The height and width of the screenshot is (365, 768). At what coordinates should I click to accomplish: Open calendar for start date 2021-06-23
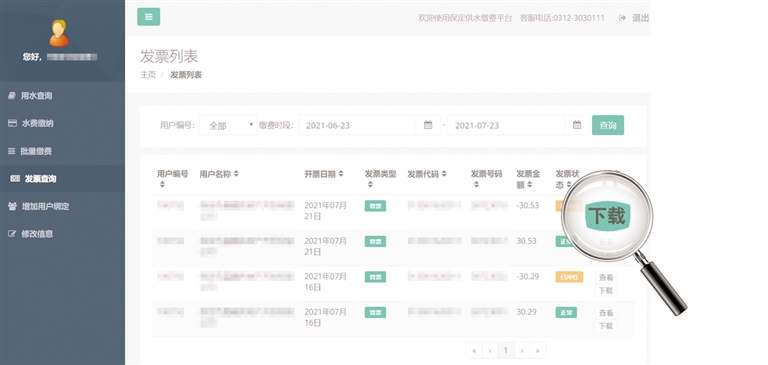click(x=428, y=125)
